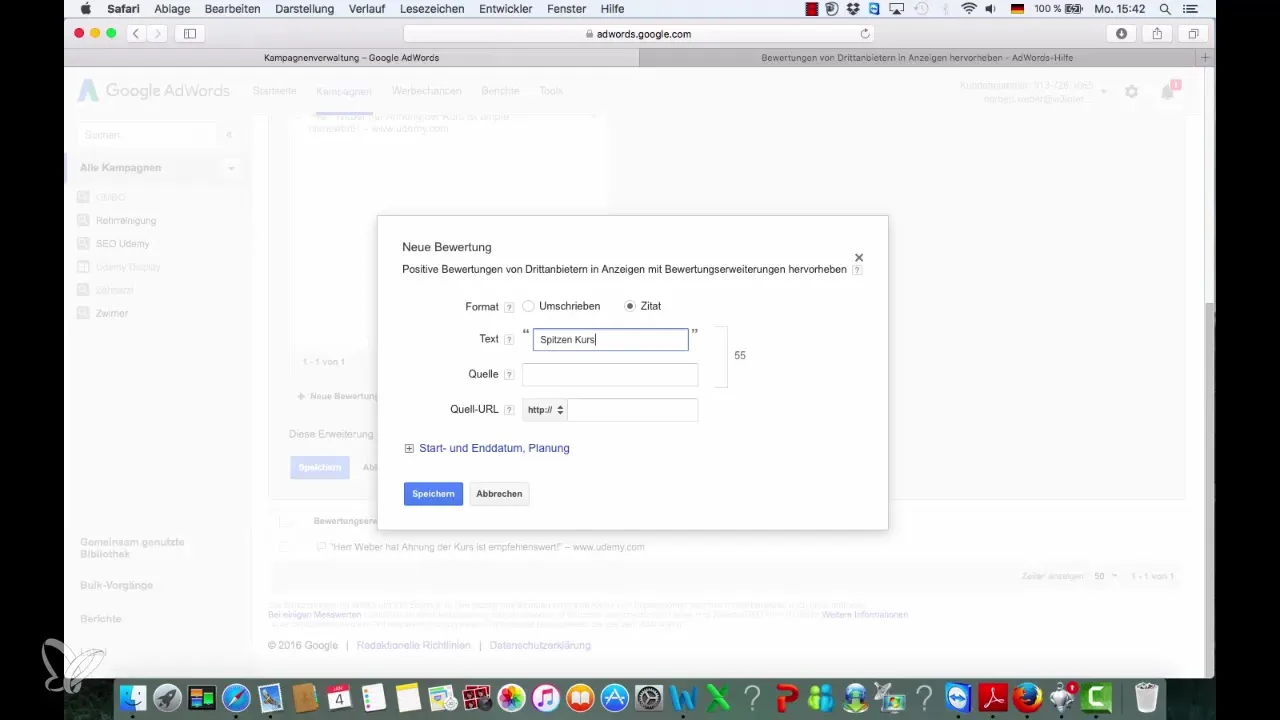Click the volume icon in menu bar

(x=989, y=8)
